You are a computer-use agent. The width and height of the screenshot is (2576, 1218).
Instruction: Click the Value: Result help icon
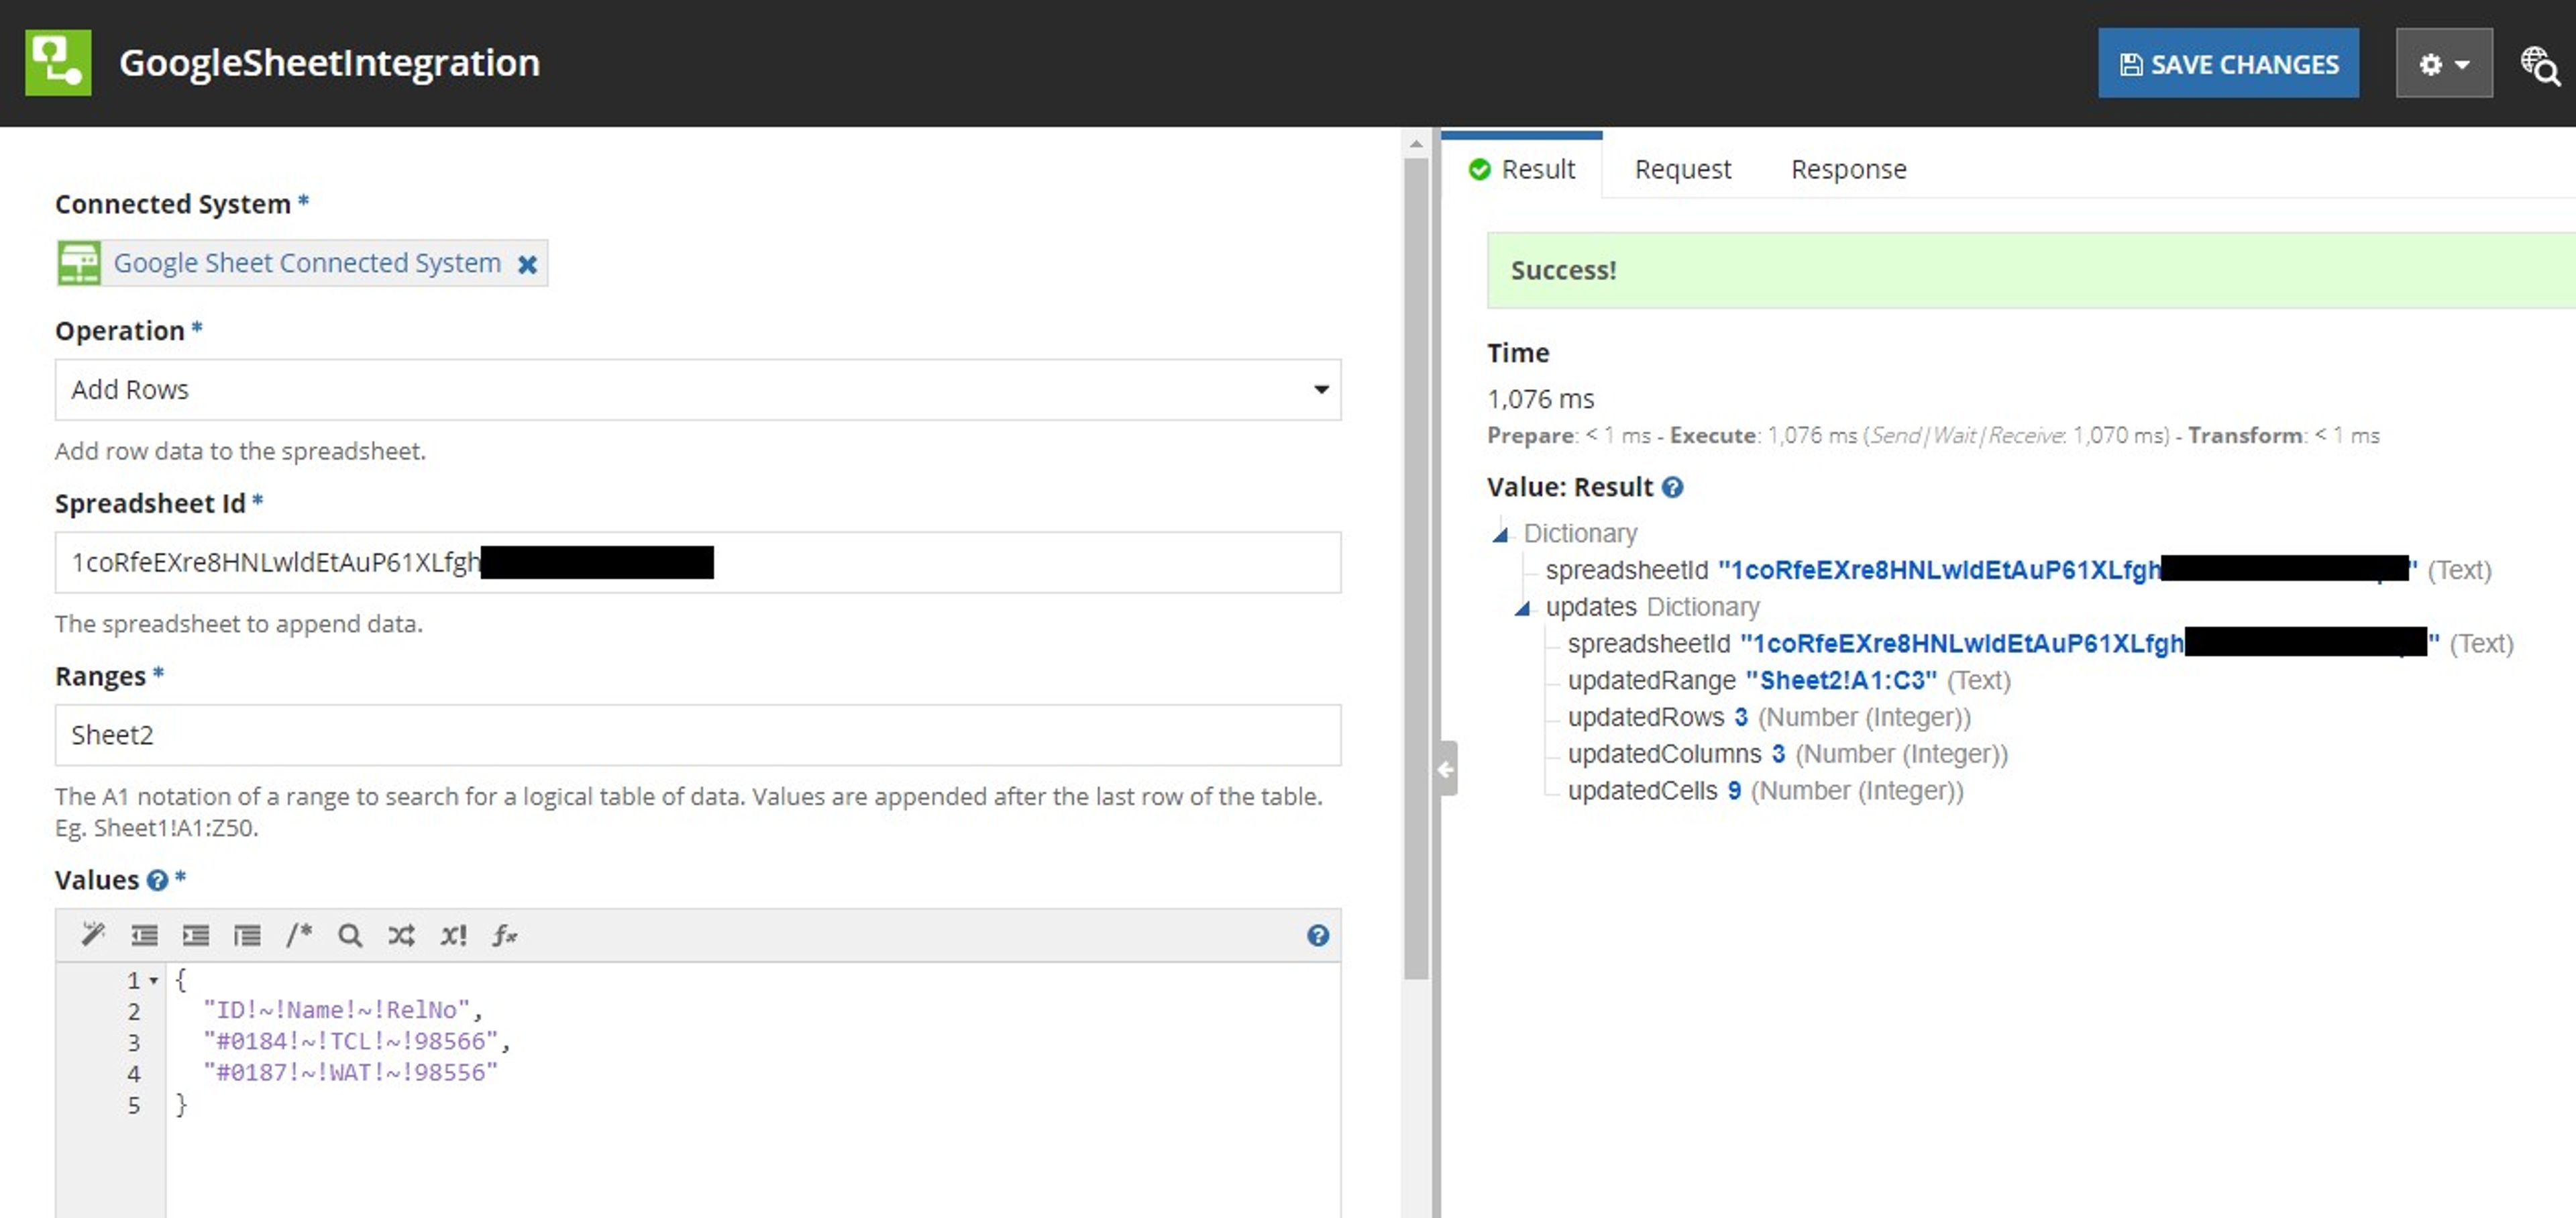tap(1673, 487)
